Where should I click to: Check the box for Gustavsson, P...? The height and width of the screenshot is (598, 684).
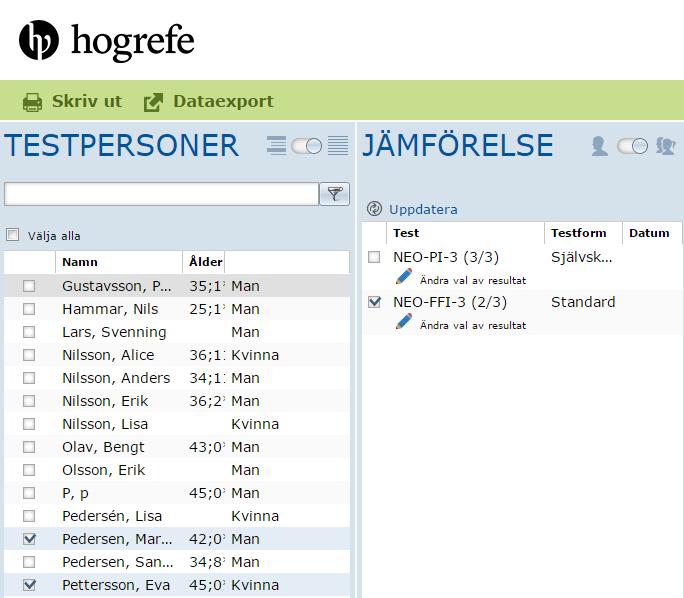tap(29, 286)
